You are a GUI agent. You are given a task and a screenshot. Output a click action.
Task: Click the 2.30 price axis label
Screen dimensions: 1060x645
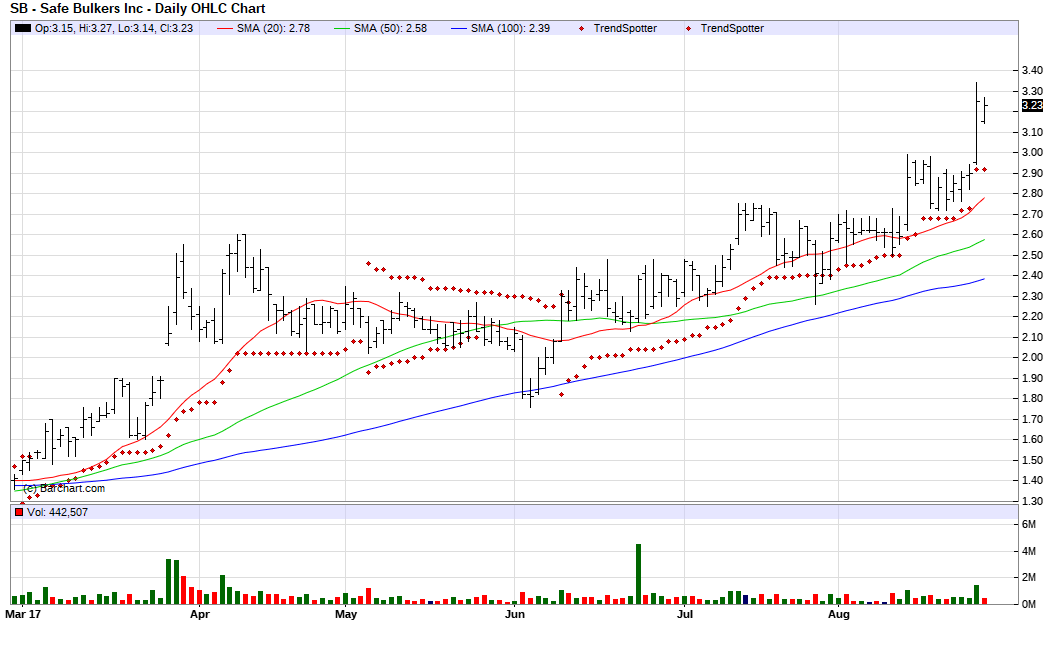click(x=1032, y=296)
